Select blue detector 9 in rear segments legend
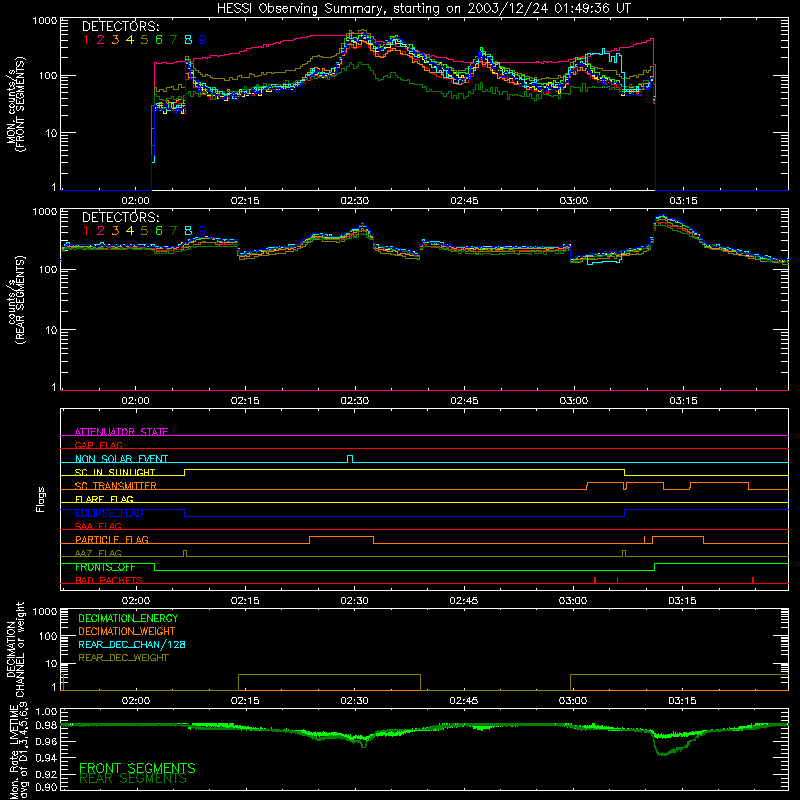The image size is (800, 800). [203, 231]
